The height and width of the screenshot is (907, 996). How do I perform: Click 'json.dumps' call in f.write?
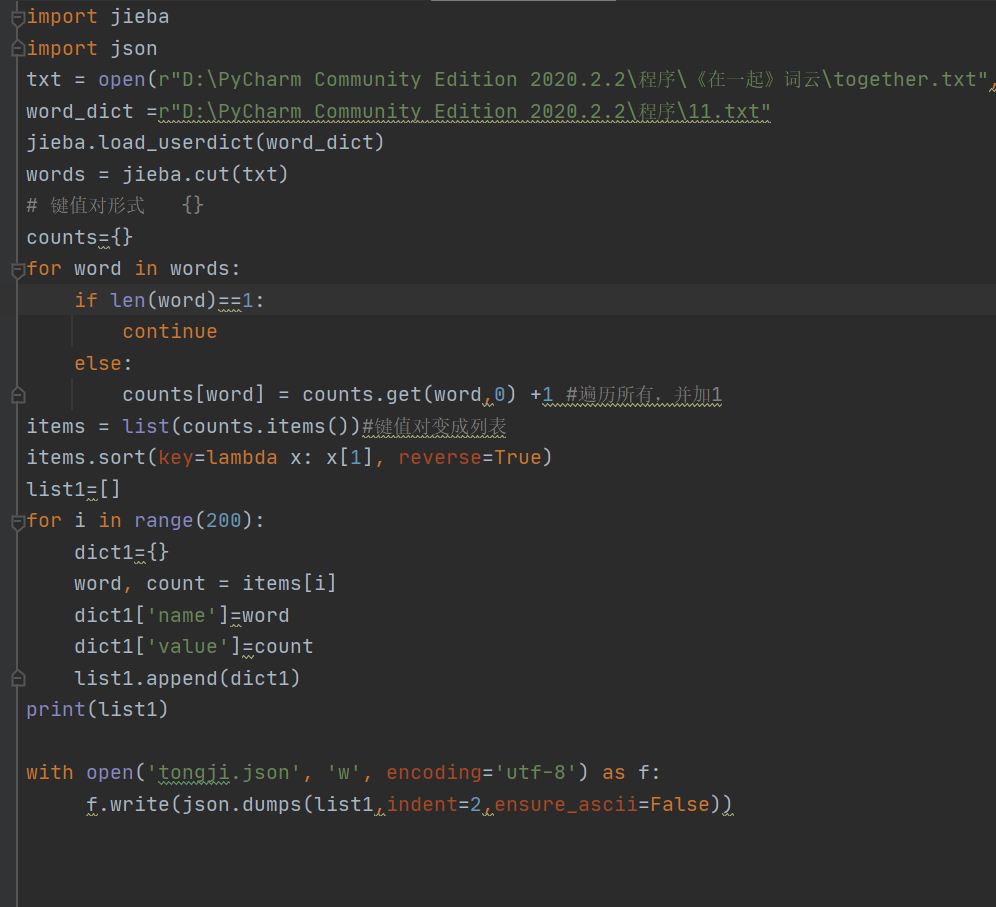click(241, 804)
